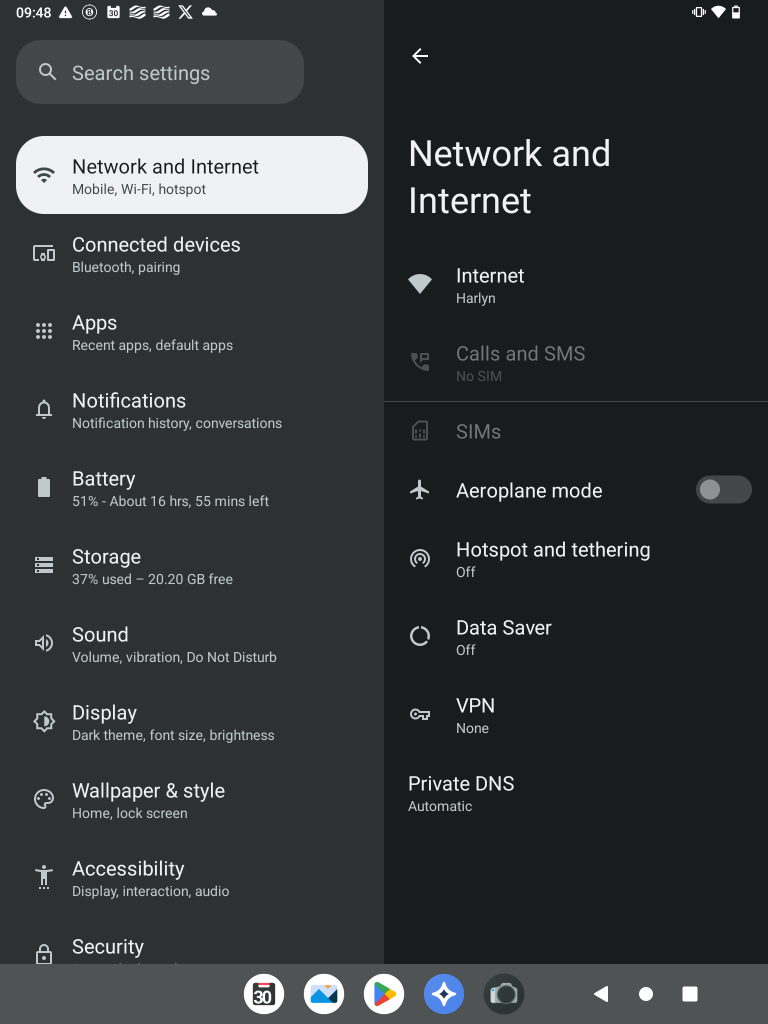Select the Data Saver icon
The image size is (768, 1024).
[420, 636]
